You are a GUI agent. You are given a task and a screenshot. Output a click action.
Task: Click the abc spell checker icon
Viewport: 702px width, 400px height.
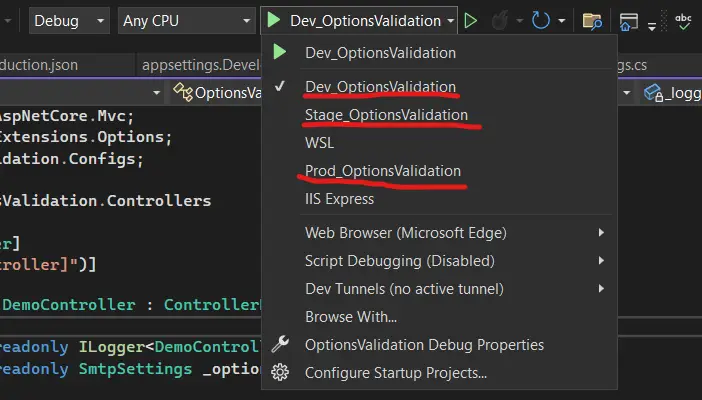684,20
